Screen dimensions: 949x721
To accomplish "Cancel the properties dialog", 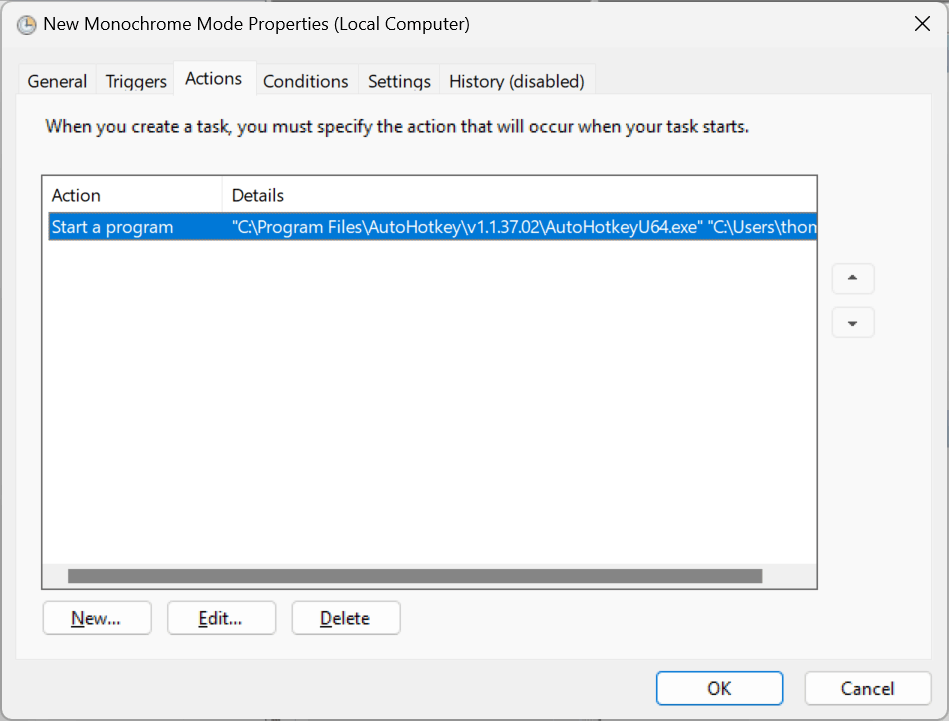I will tap(867, 688).
